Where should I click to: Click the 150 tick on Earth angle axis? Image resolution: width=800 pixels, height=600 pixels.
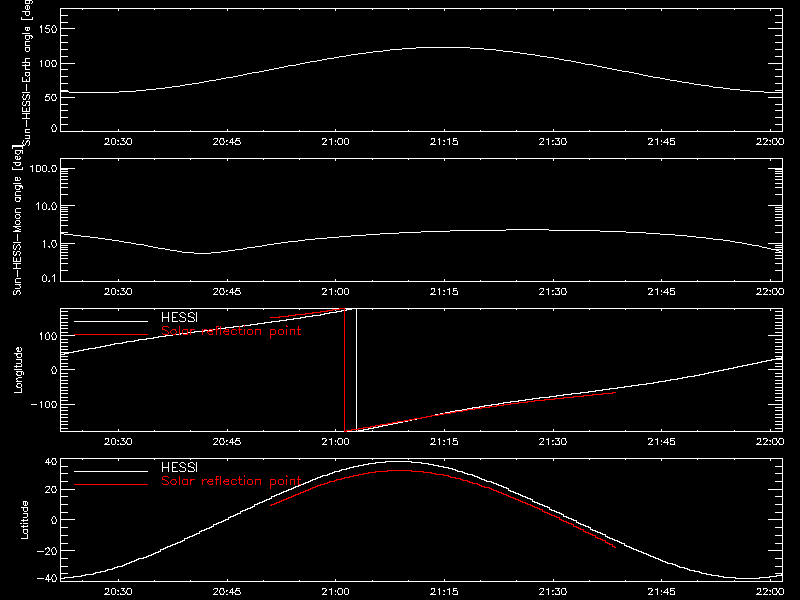click(x=47, y=29)
